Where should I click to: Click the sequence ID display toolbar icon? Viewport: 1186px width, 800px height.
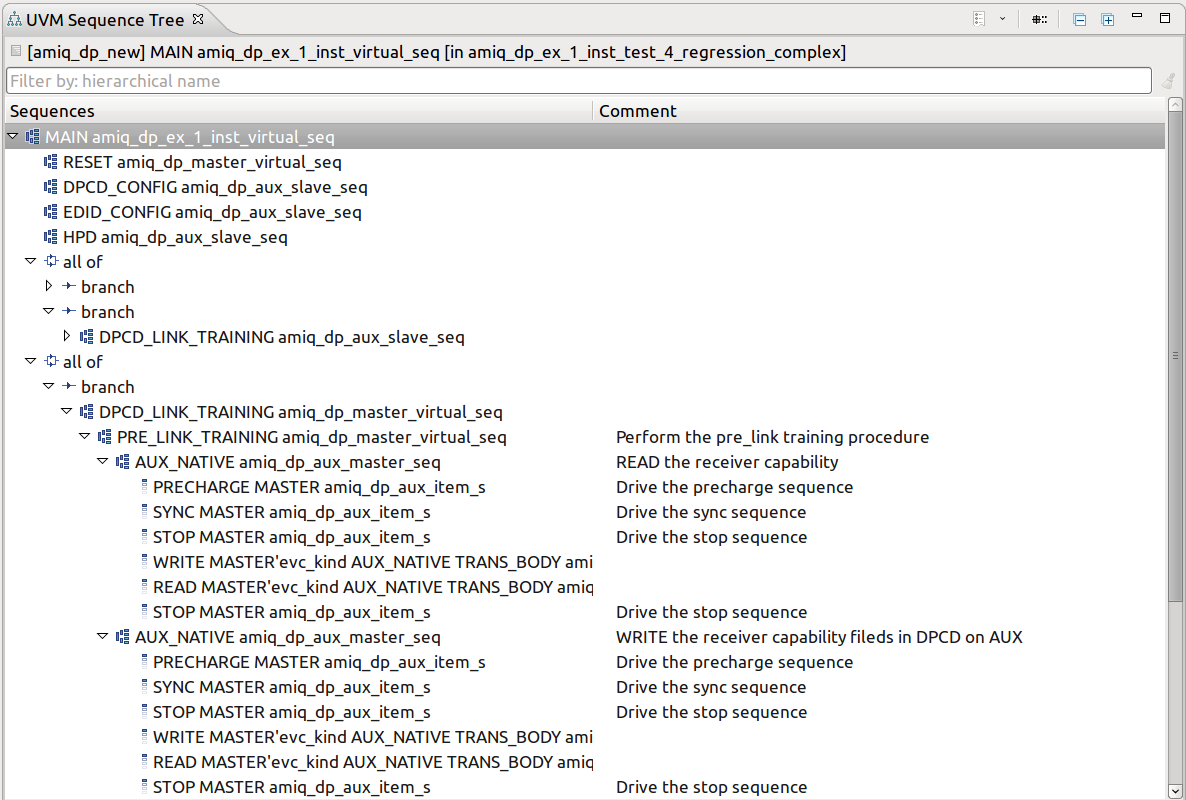point(1039,19)
